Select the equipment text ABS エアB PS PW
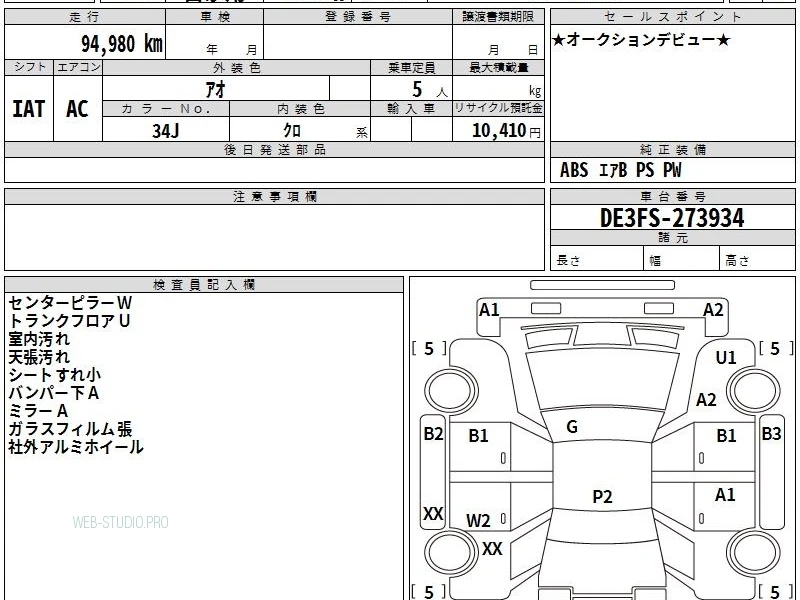Image resolution: width=800 pixels, height=600 pixels. tap(620, 170)
